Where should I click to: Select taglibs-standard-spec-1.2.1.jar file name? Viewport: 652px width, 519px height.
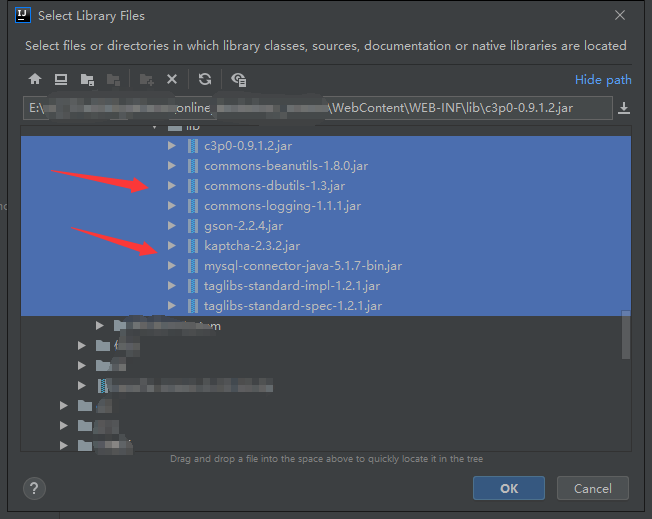(x=293, y=306)
